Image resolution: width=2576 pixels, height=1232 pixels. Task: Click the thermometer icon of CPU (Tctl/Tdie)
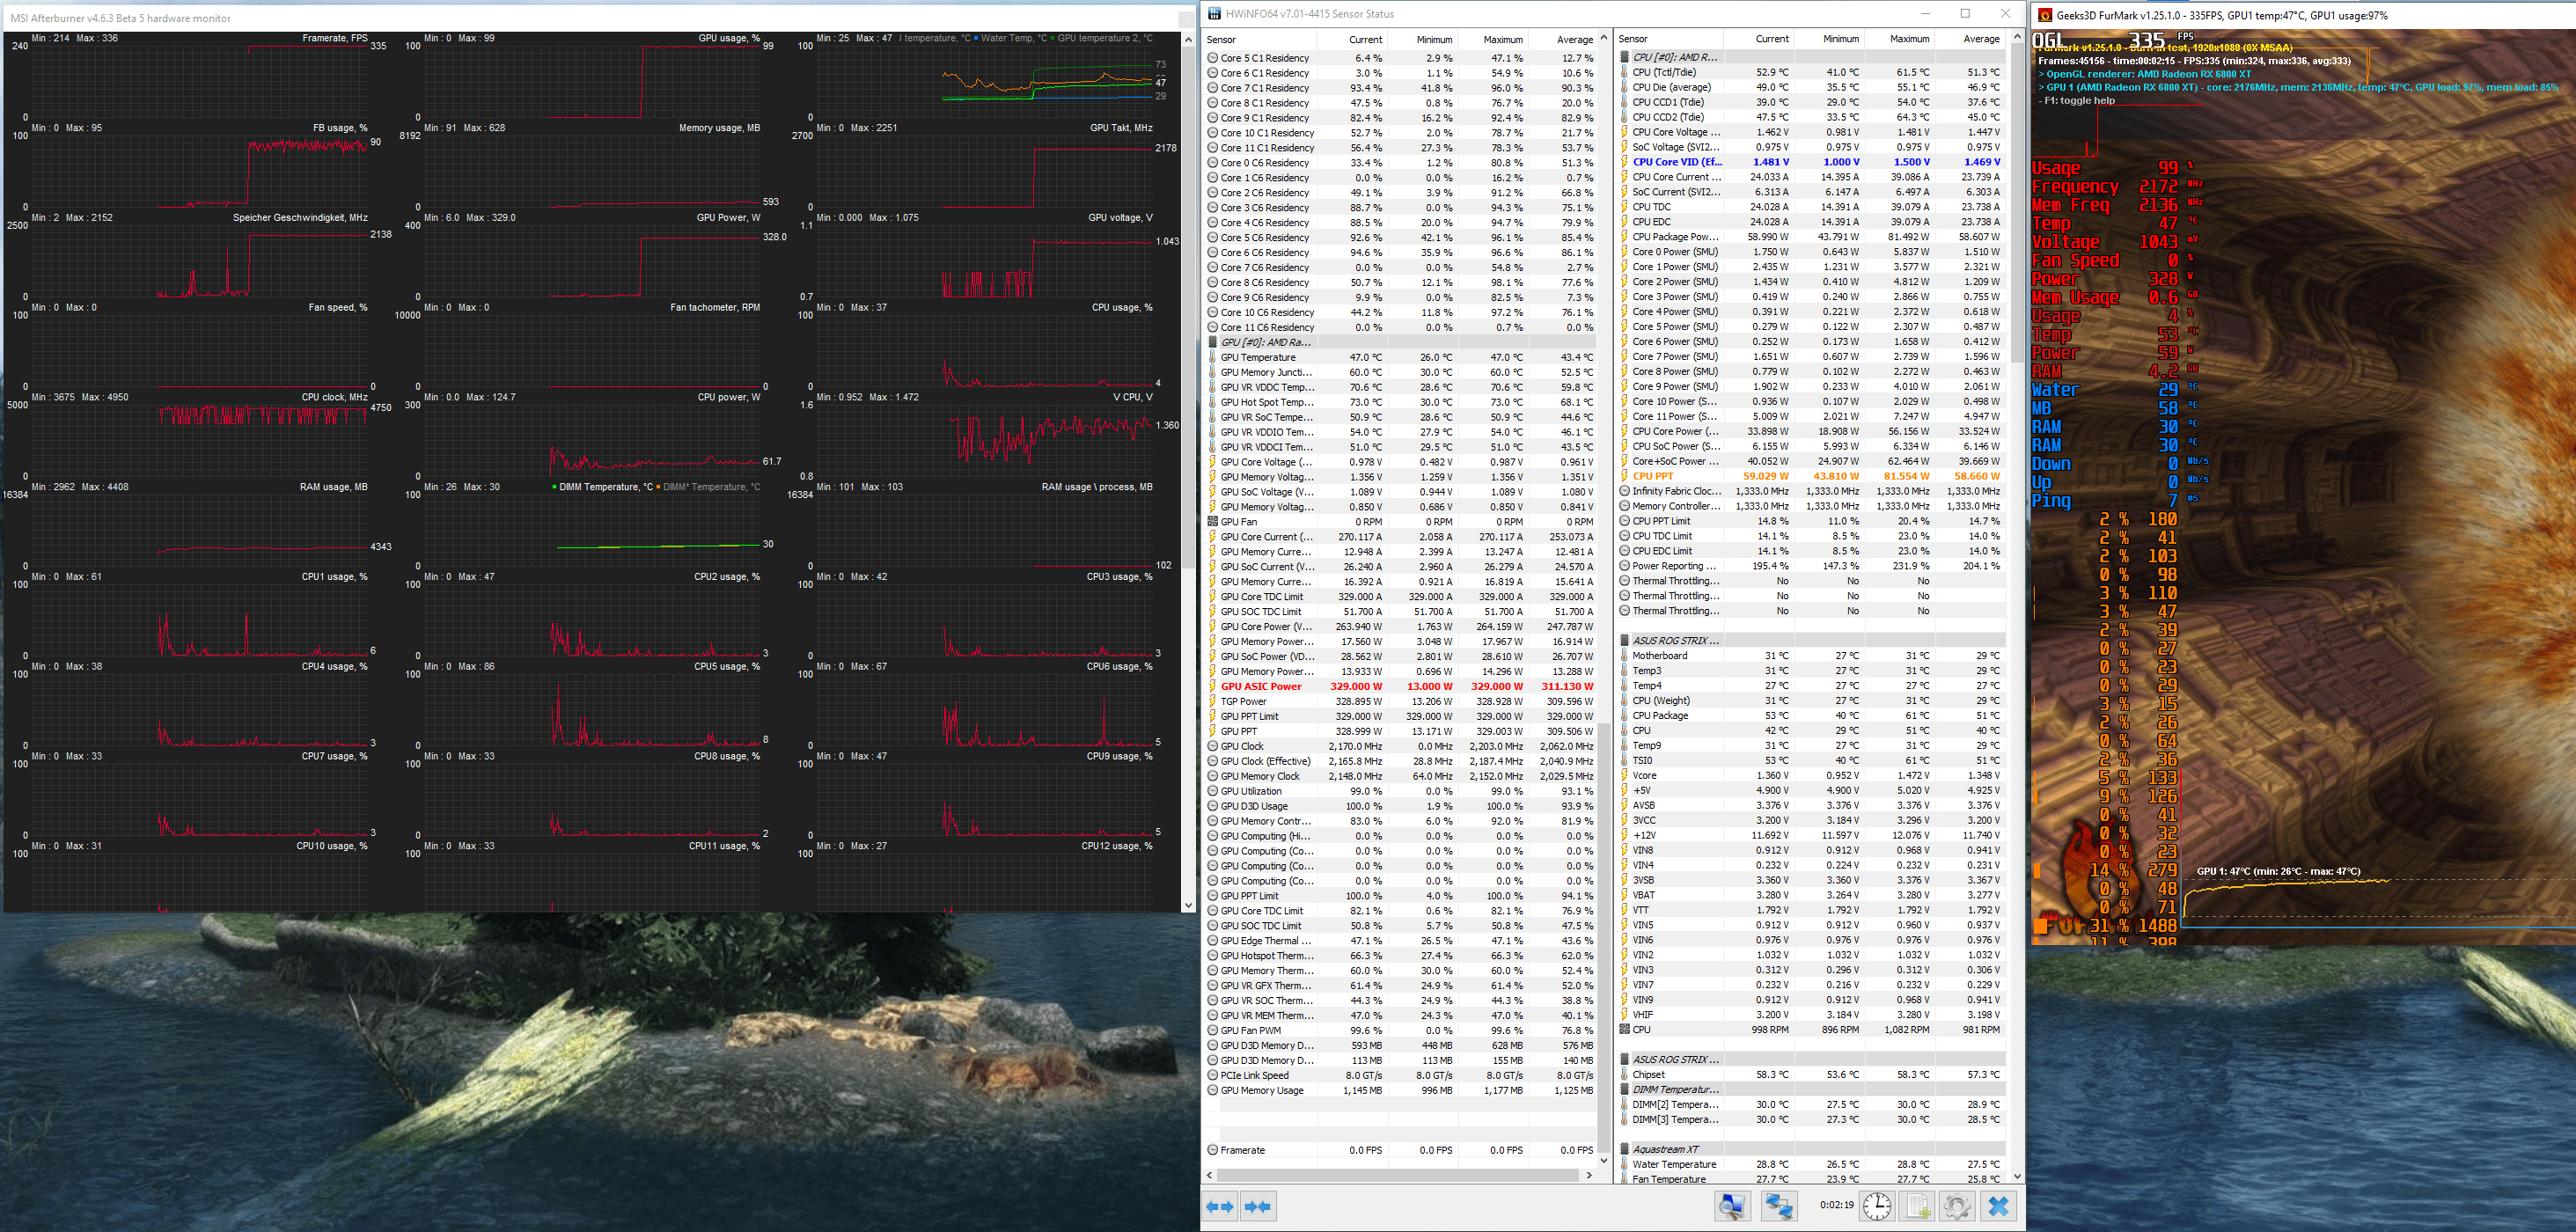[1624, 72]
